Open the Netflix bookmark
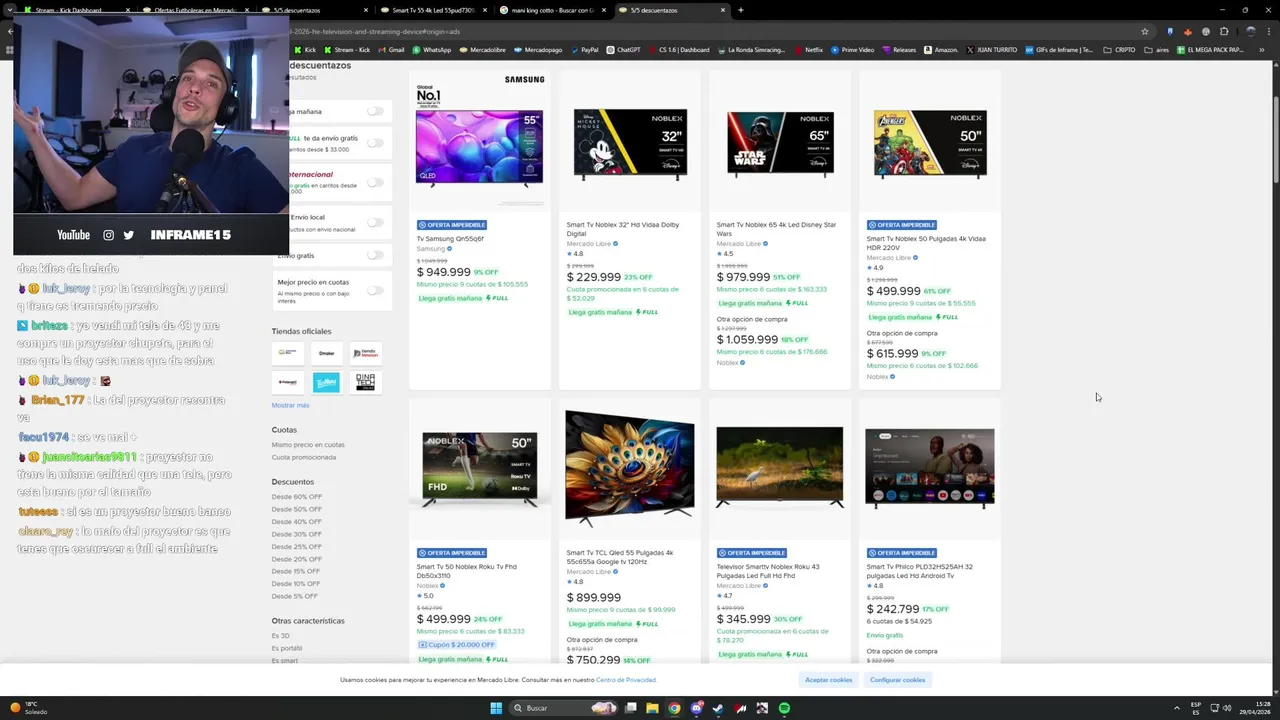Image resolution: width=1280 pixels, height=720 pixels. pos(808,49)
